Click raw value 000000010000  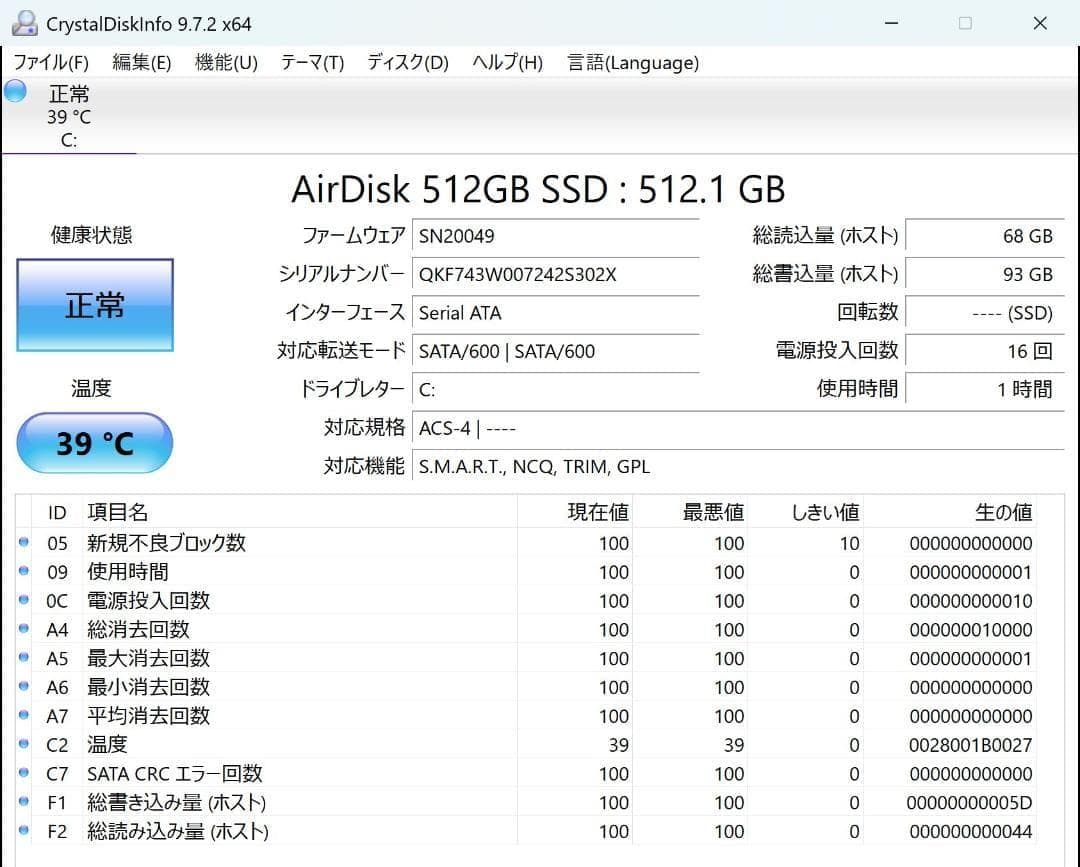970,630
